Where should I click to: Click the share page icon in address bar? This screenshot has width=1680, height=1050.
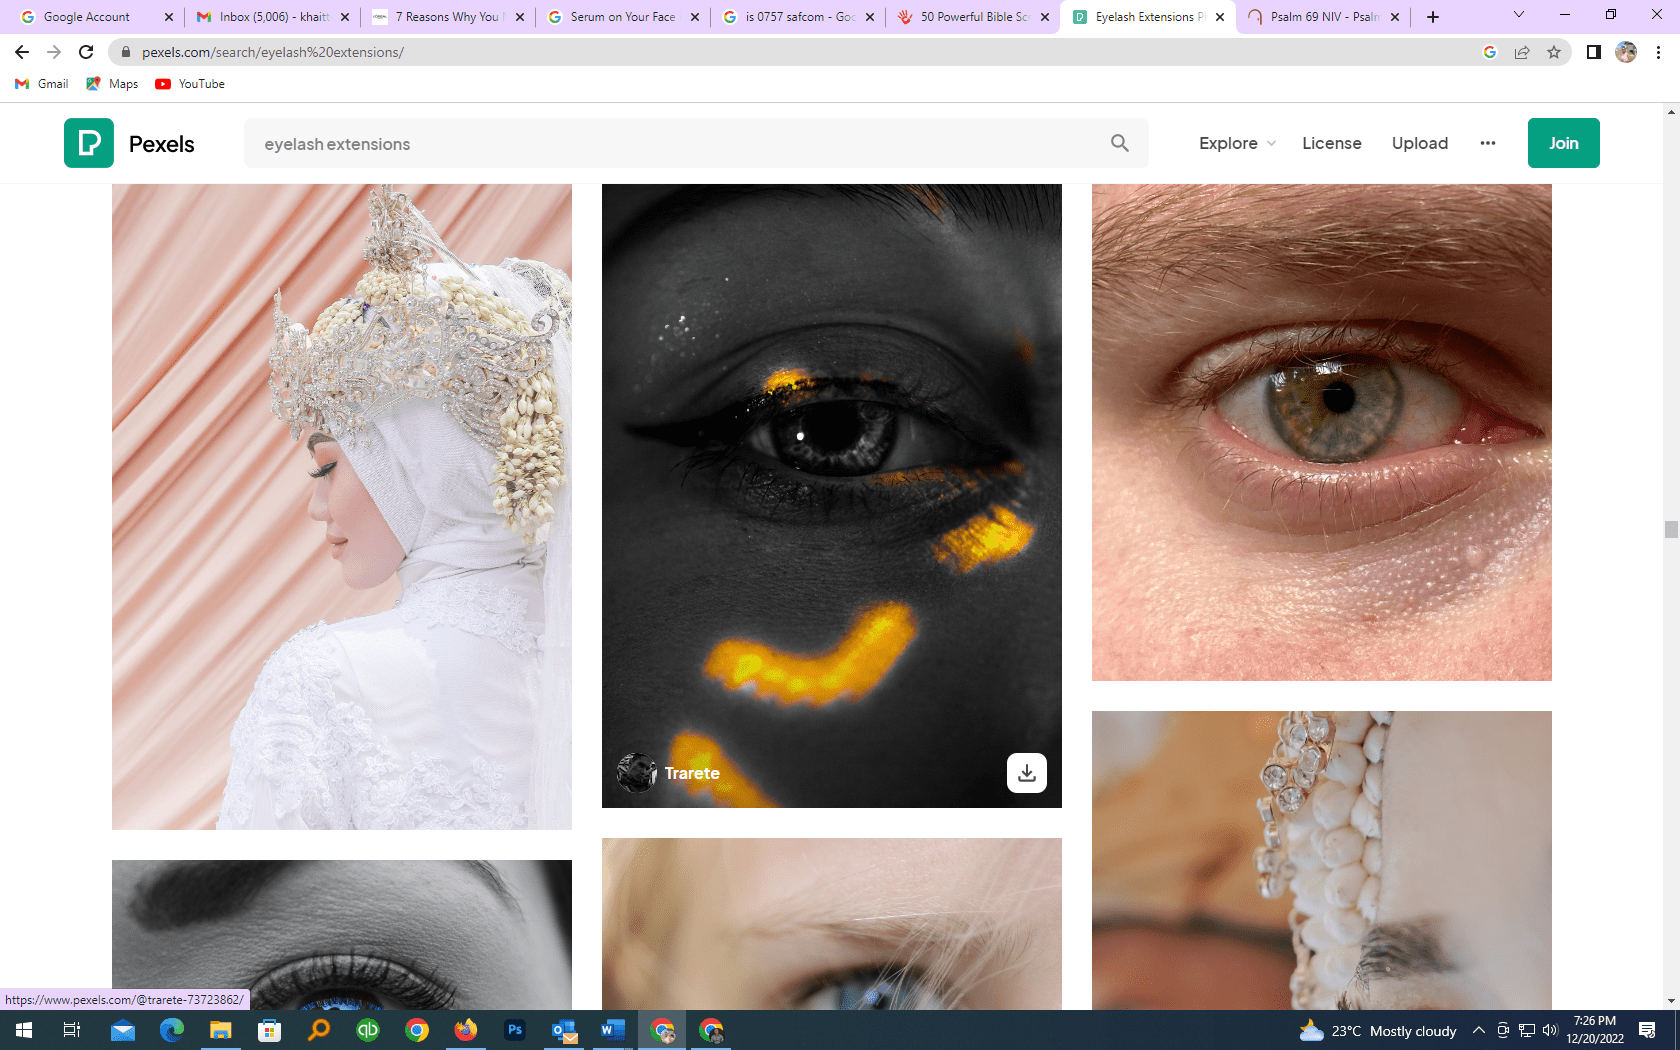[1521, 52]
